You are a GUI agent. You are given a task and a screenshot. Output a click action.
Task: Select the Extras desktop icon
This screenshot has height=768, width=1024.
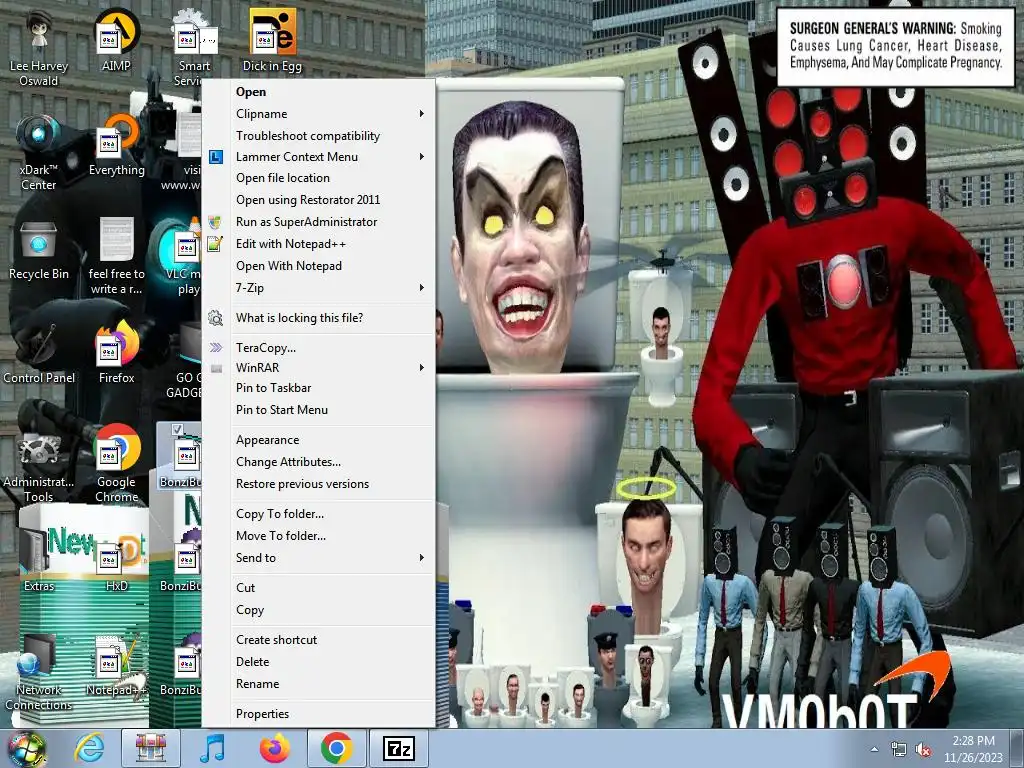click(39, 560)
